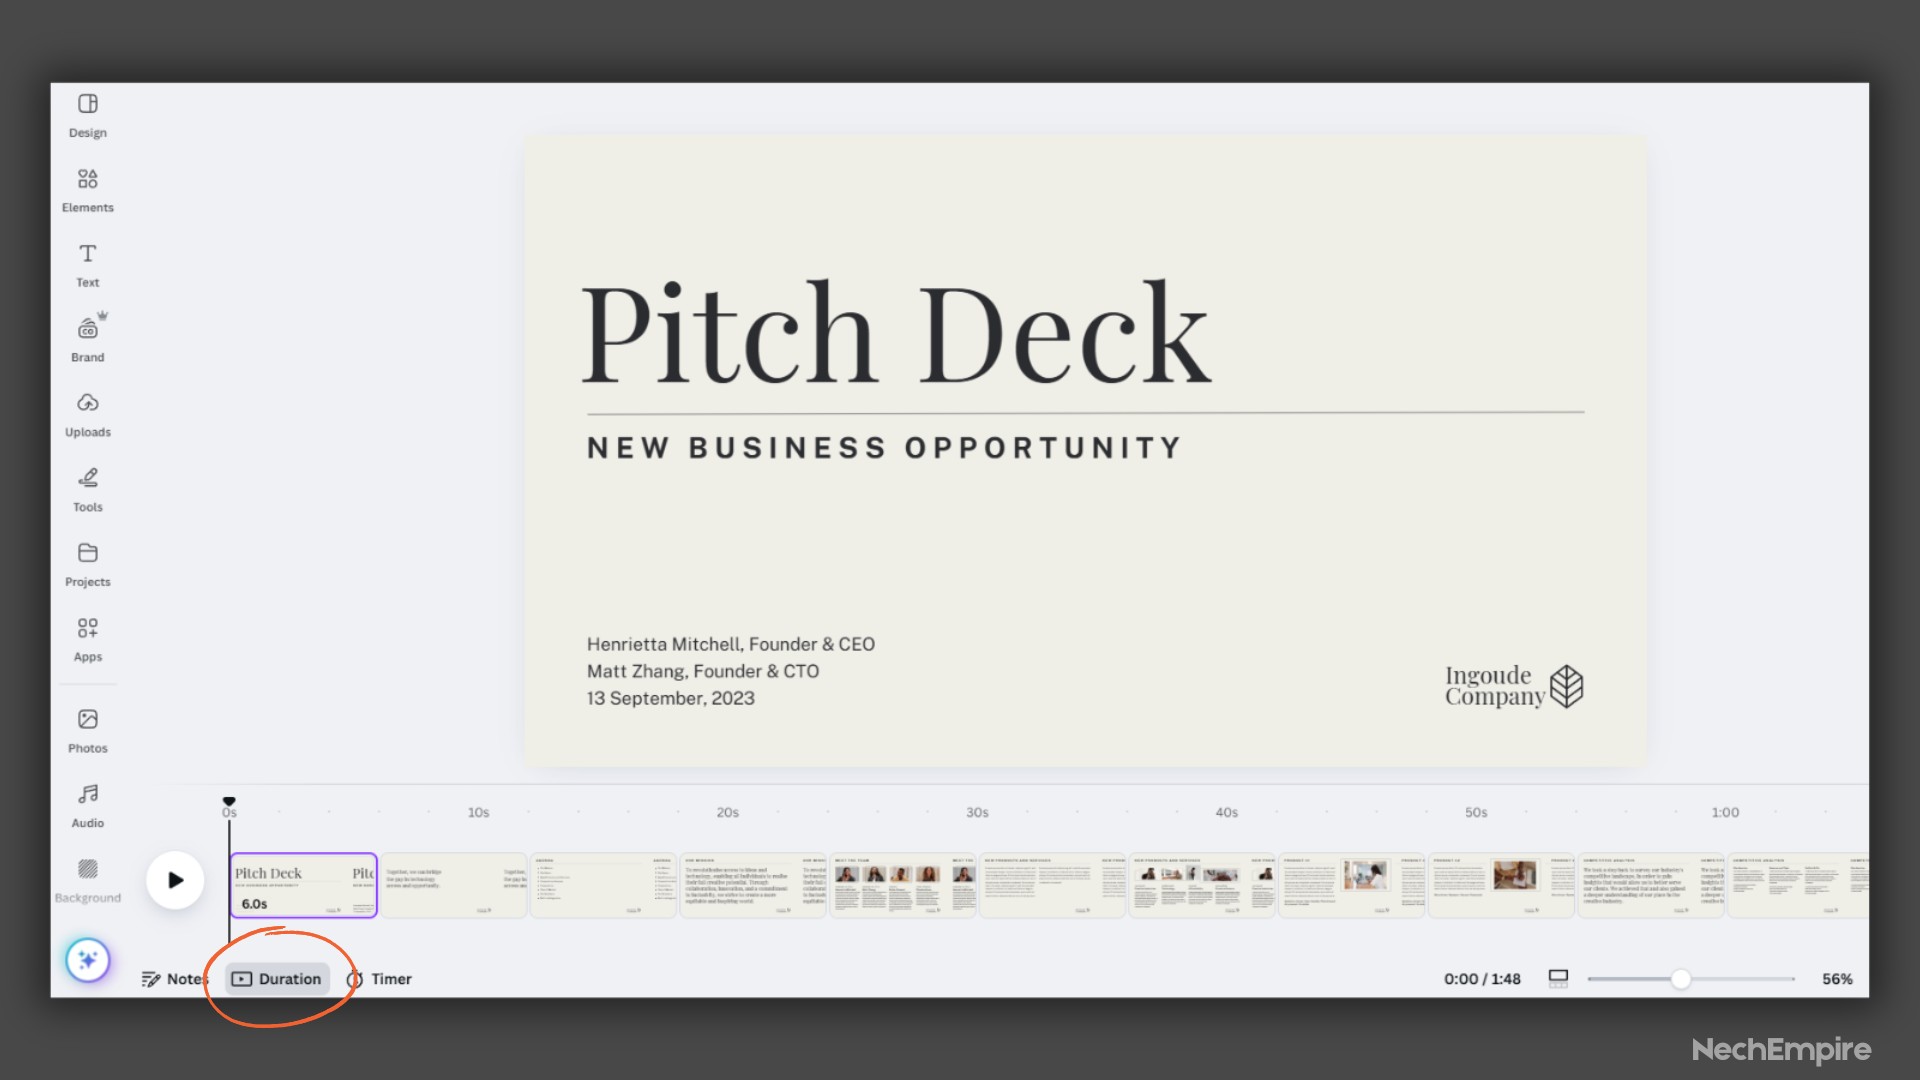Open the Tools panel options
Image resolution: width=1920 pixels, height=1080 pixels.
tap(86, 488)
